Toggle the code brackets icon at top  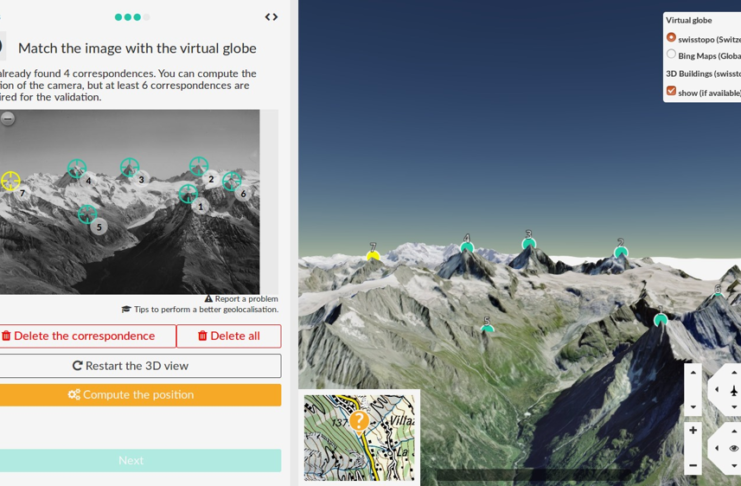point(271,17)
